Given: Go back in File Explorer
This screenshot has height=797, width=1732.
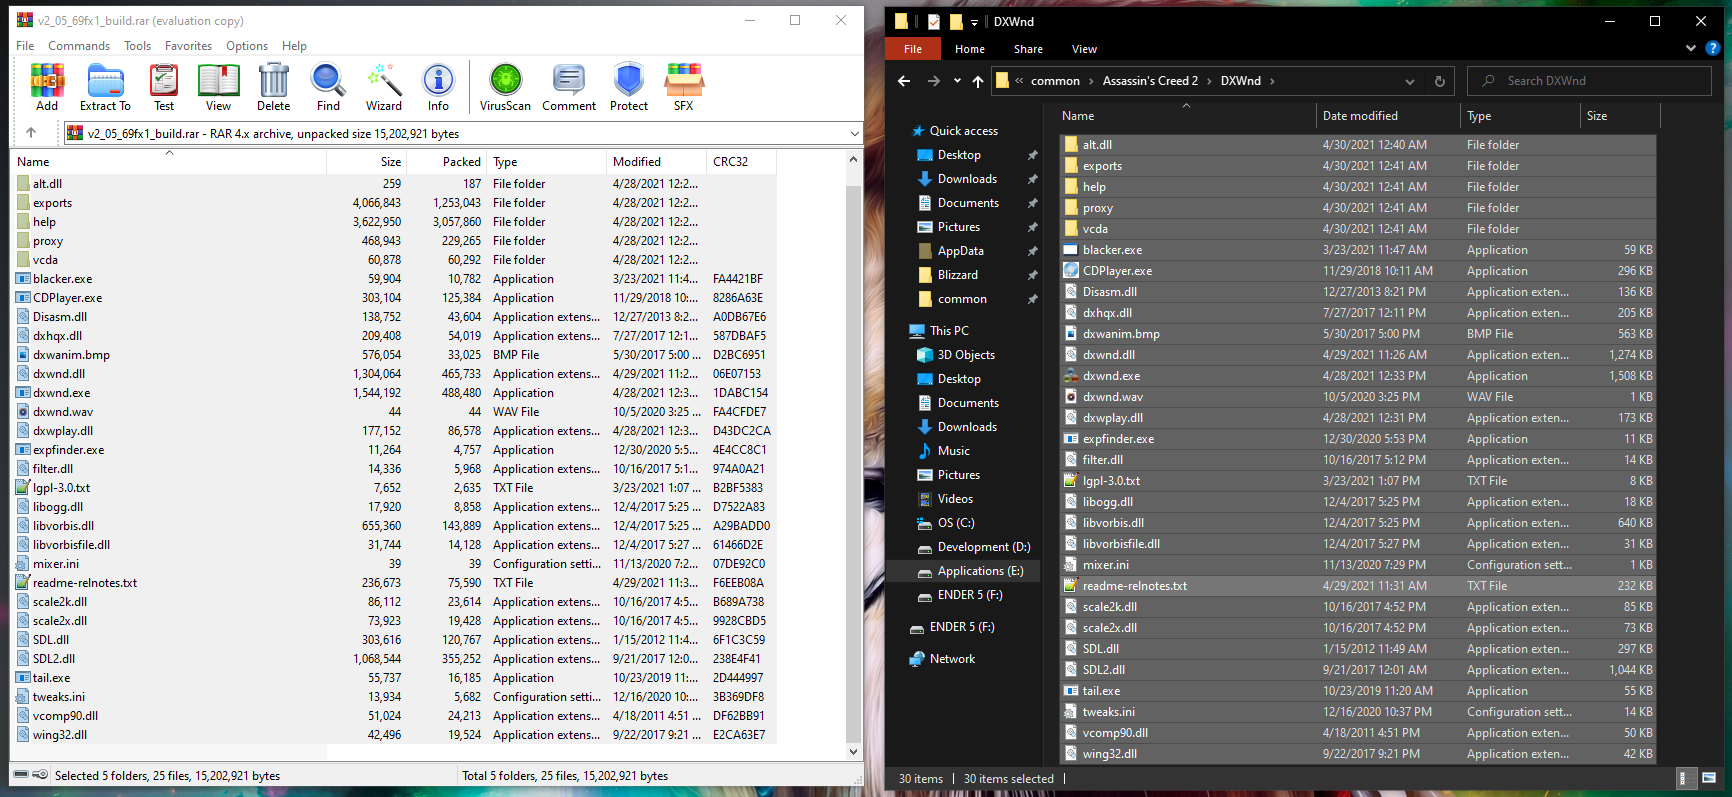Looking at the screenshot, I should tap(904, 81).
